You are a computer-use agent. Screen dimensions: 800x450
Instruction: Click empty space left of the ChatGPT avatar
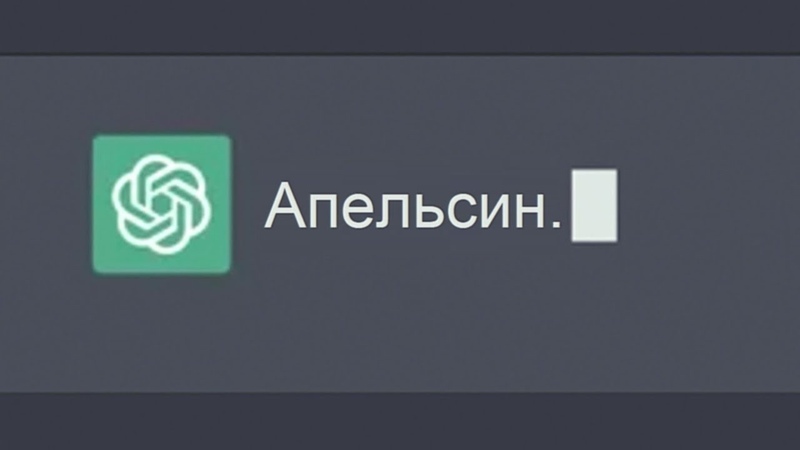coord(46,204)
